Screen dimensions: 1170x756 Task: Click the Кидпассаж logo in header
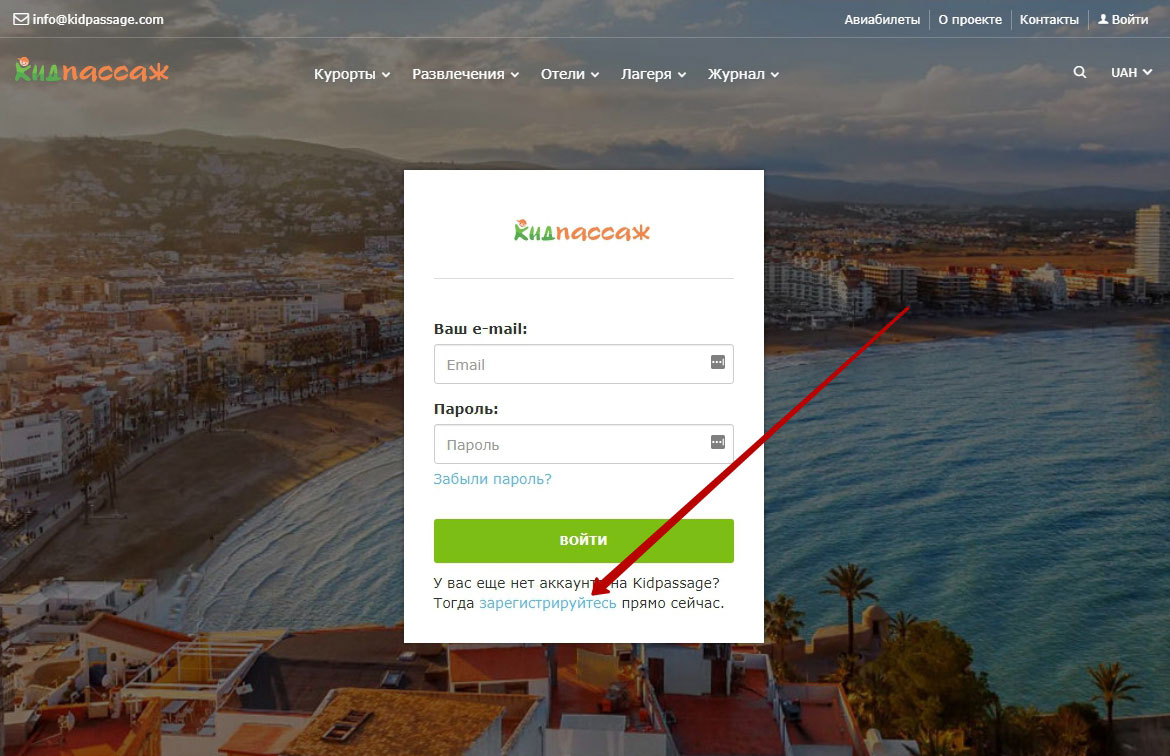click(92, 71)
